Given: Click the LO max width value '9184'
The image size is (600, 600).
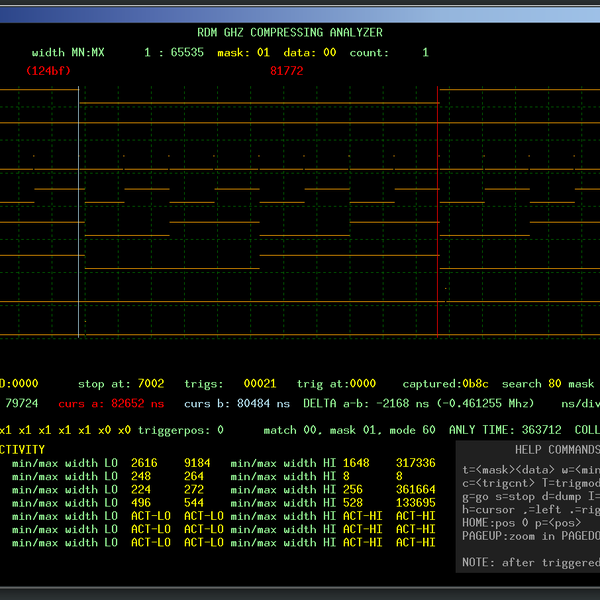Looking at the screenshot, I should pos(197,463).
